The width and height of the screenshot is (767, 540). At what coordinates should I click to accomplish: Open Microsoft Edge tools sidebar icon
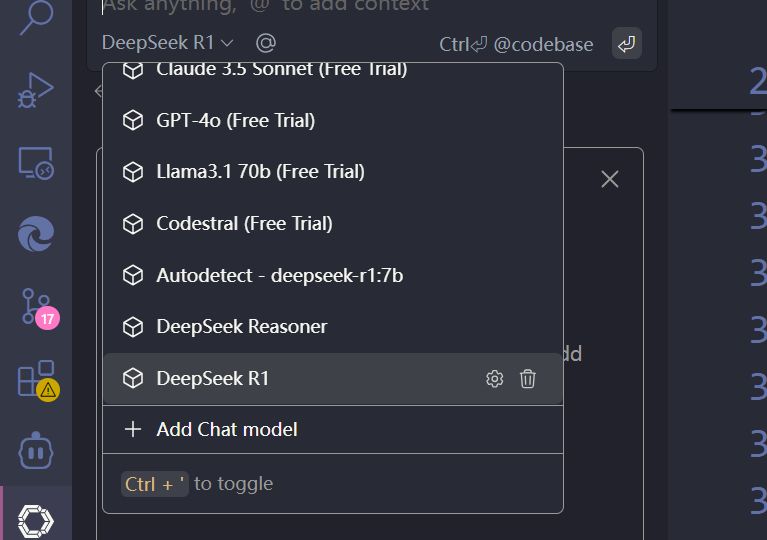pos(36,235)
